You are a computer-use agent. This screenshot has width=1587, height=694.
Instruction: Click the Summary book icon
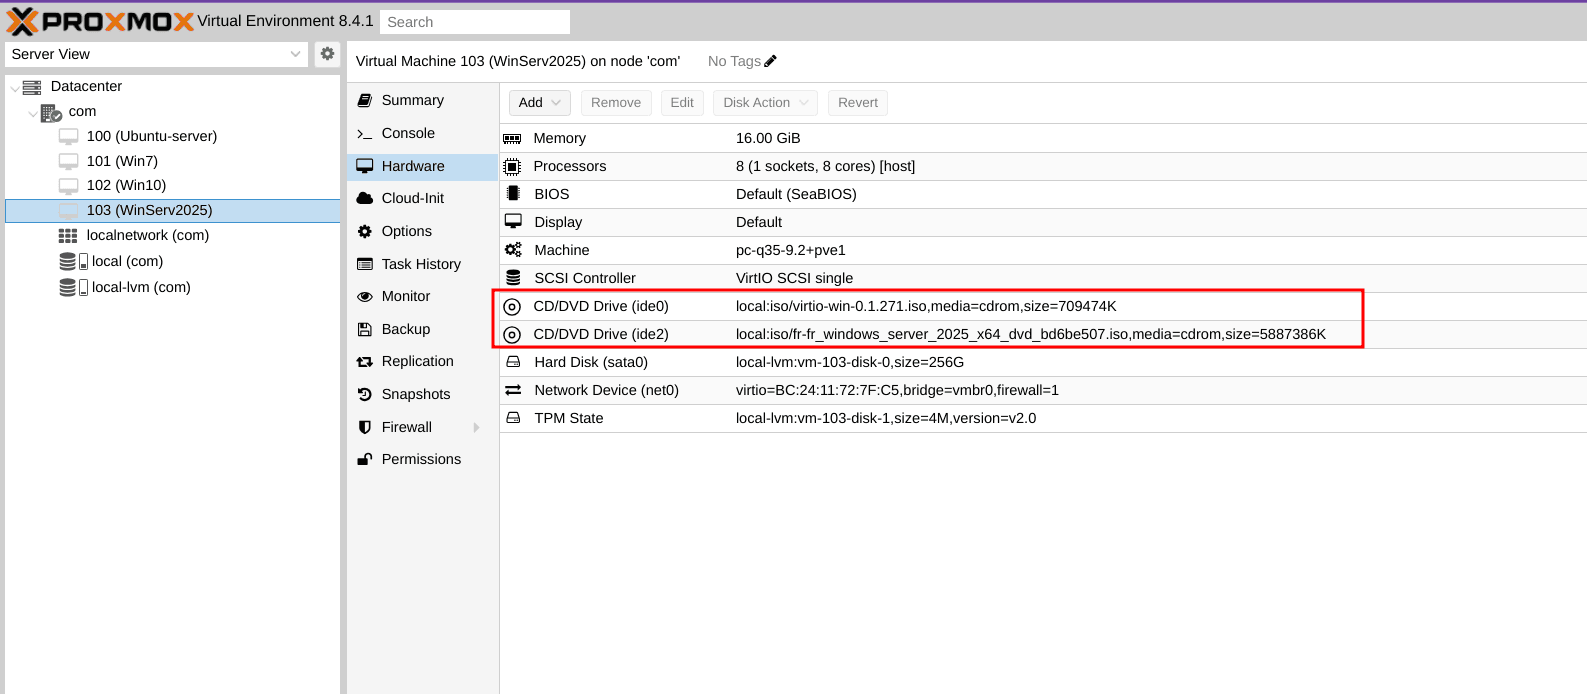tap(365, 100)
